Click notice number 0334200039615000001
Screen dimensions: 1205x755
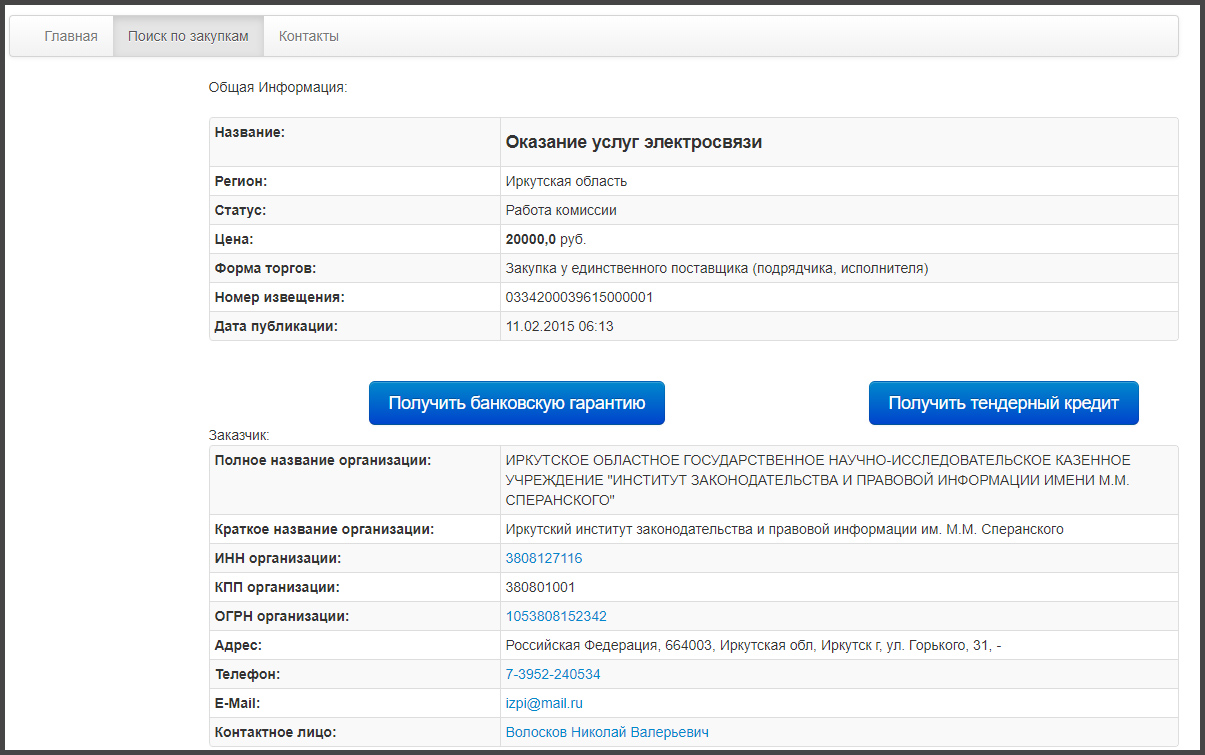[x=580, y=297]
